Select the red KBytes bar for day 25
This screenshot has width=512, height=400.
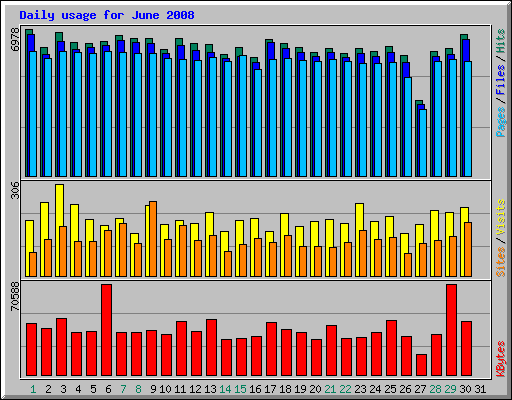[x=391, y=348]
